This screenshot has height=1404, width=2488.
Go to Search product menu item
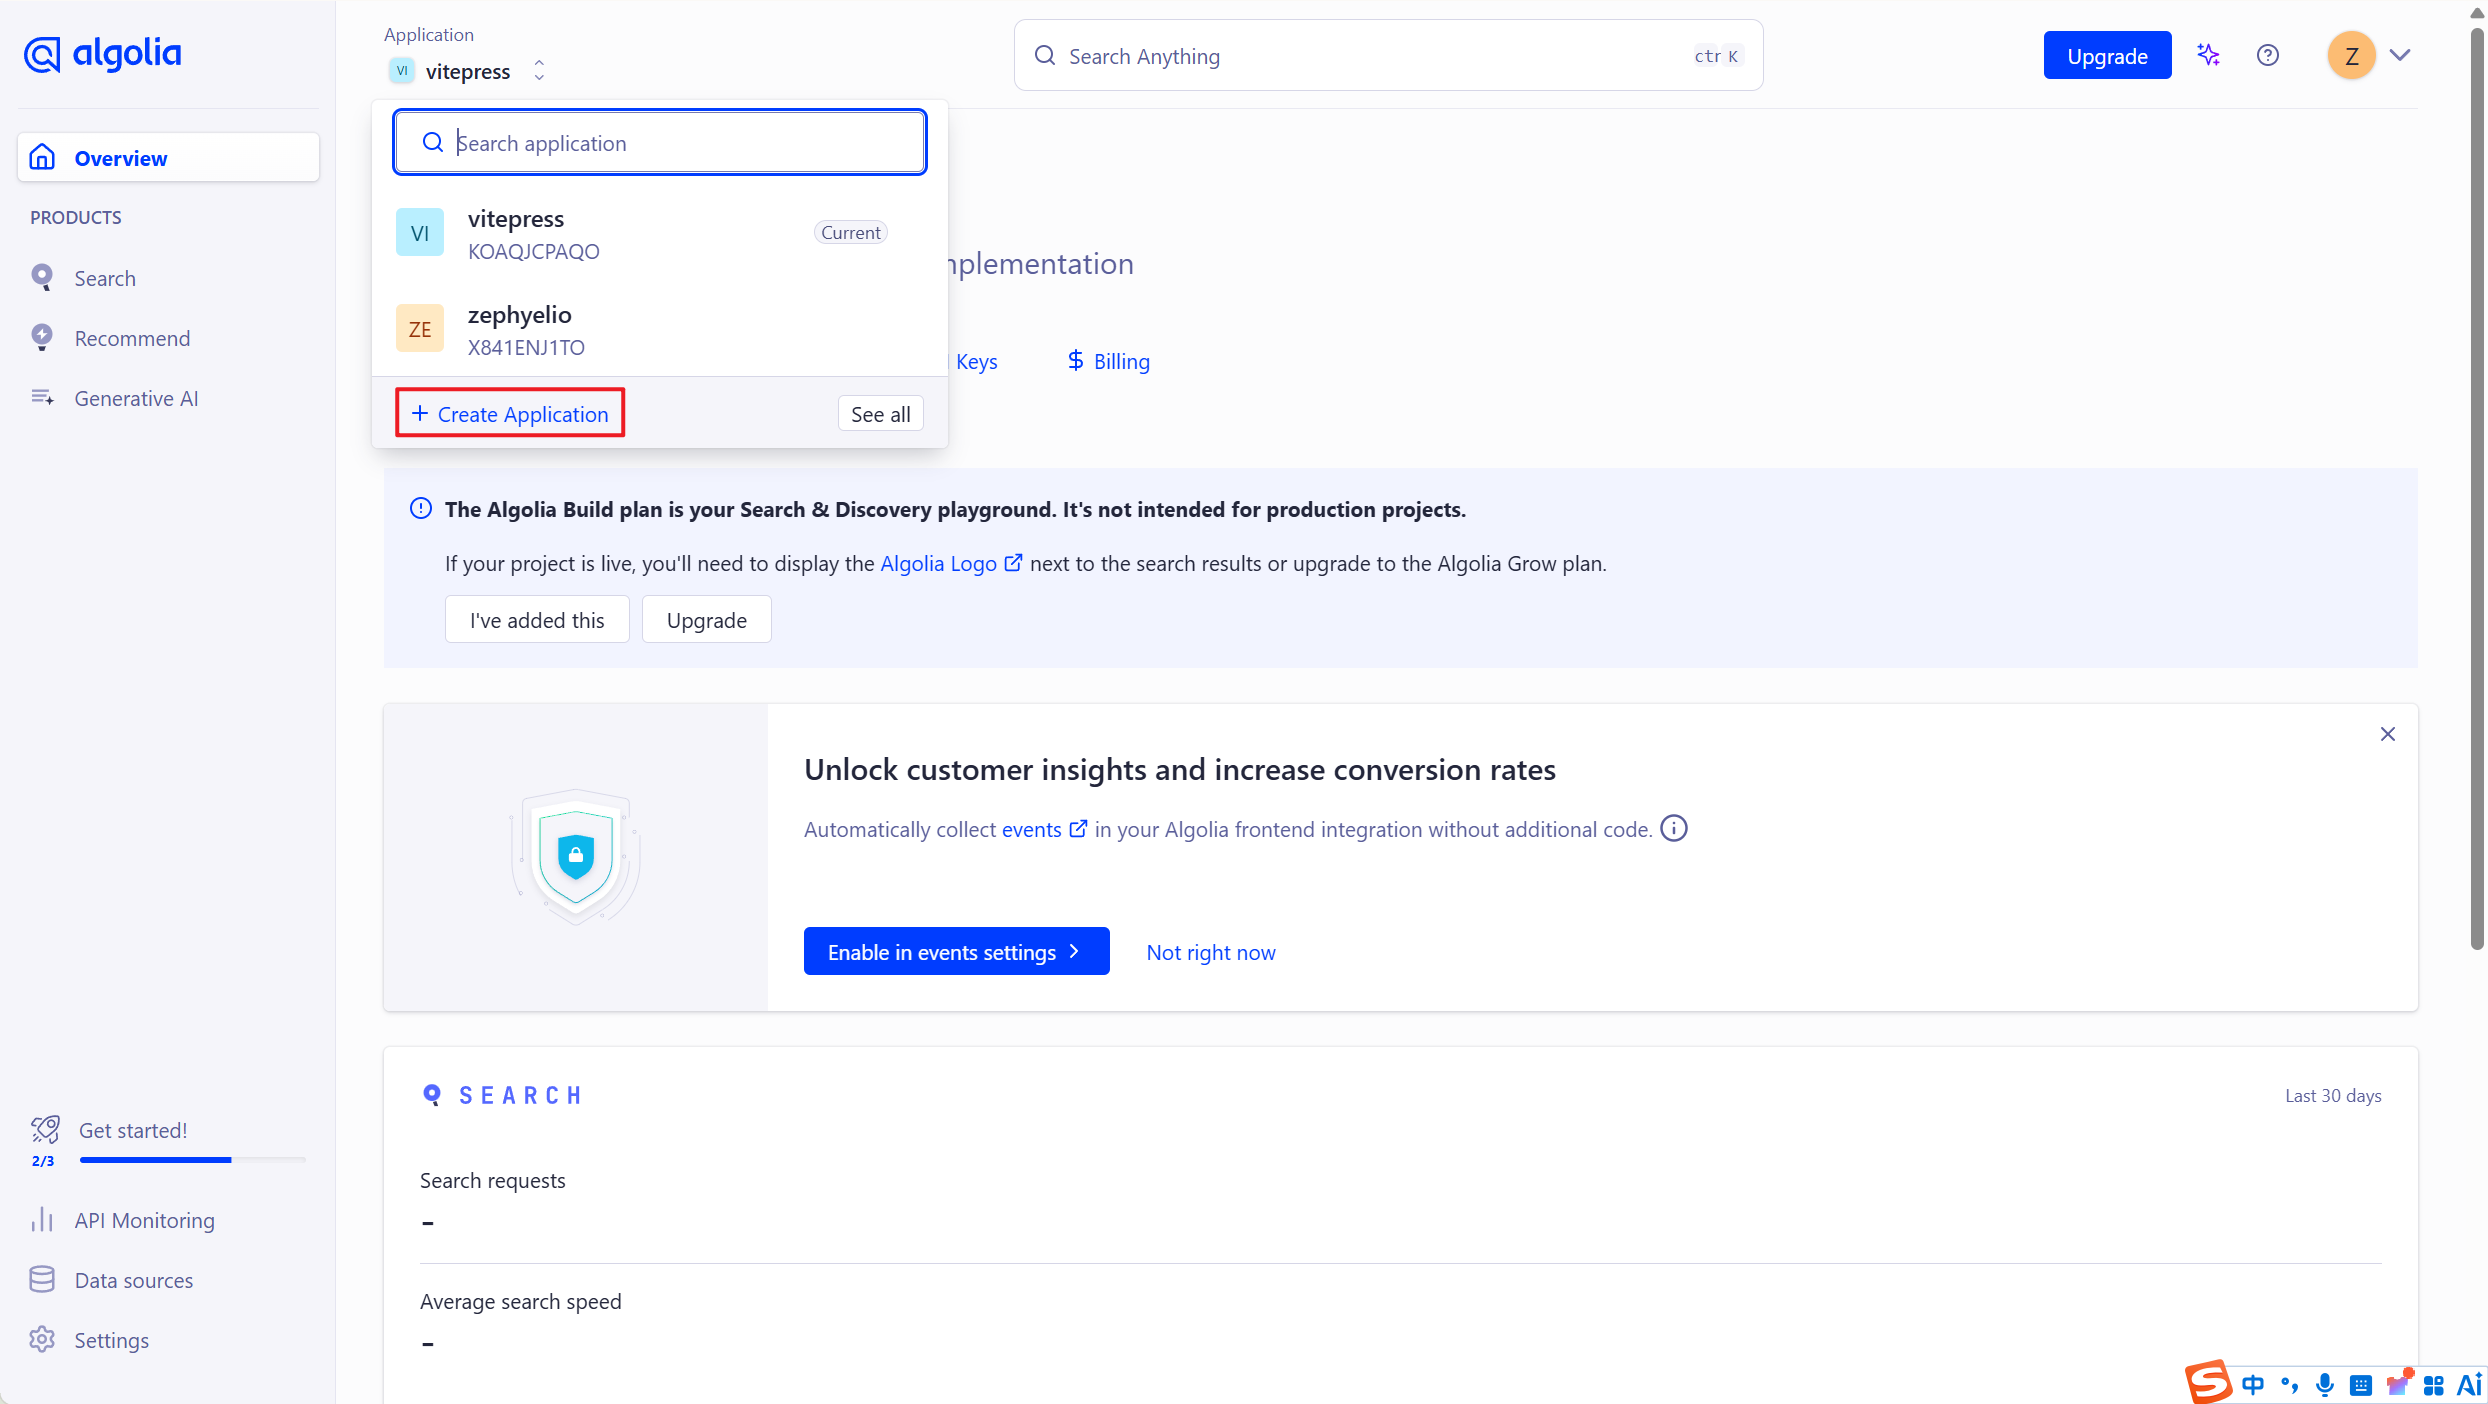click(104, 278)
